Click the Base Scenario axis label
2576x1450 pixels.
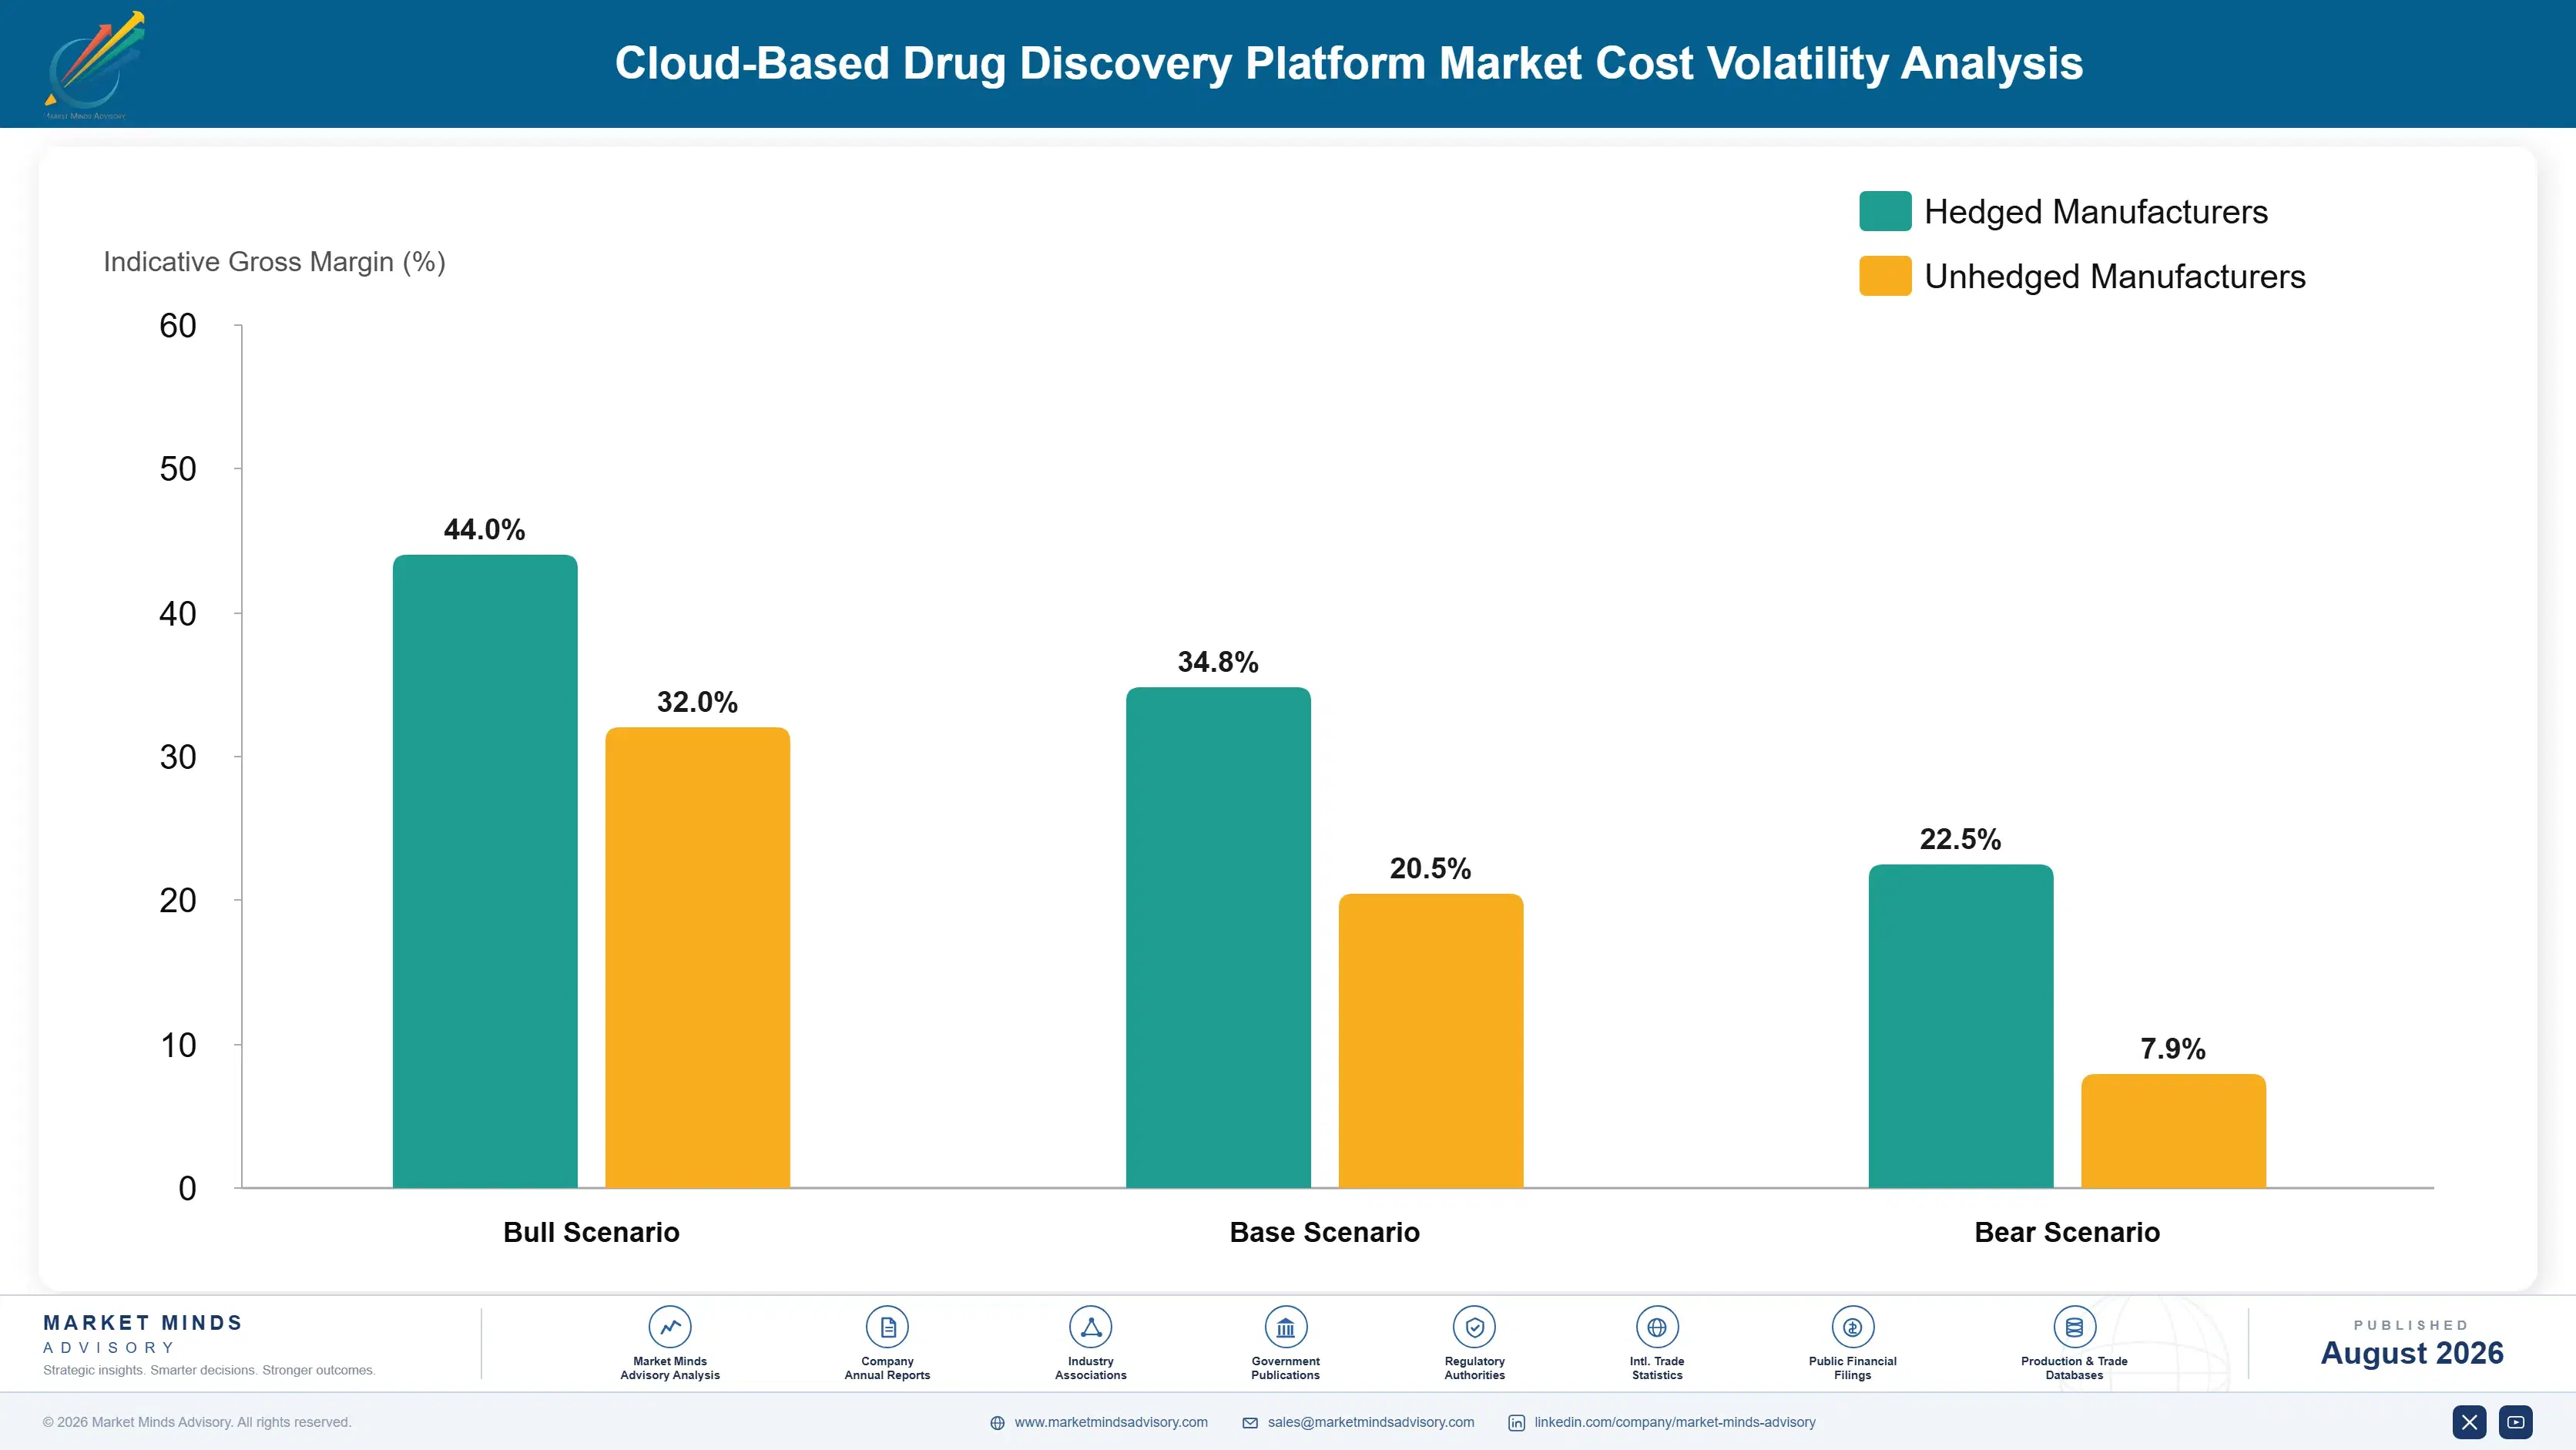[1325, 1232]
